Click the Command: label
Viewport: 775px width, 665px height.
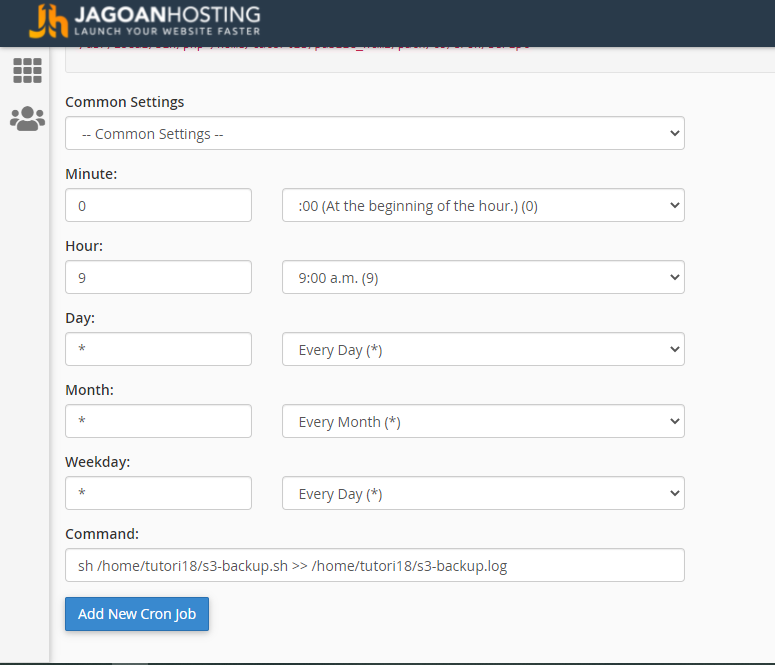pyautogui.click(x=102, y=534)
